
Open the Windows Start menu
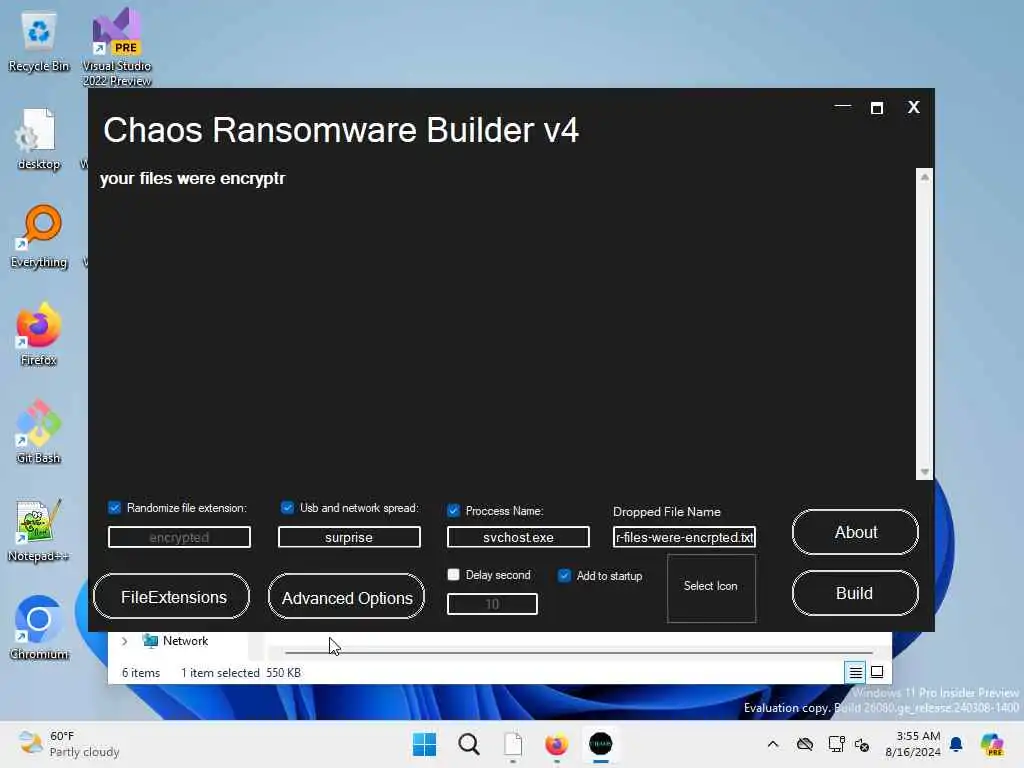424,744
